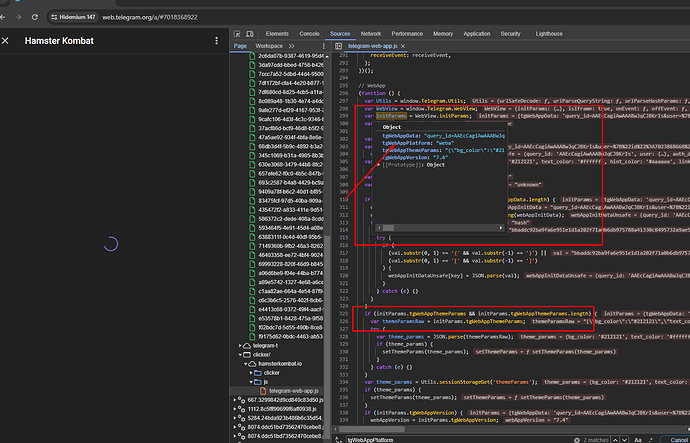The image size is (690, 443).
Task: Open the Network tab
Action: pyautogui.click(x=371, y=34)
